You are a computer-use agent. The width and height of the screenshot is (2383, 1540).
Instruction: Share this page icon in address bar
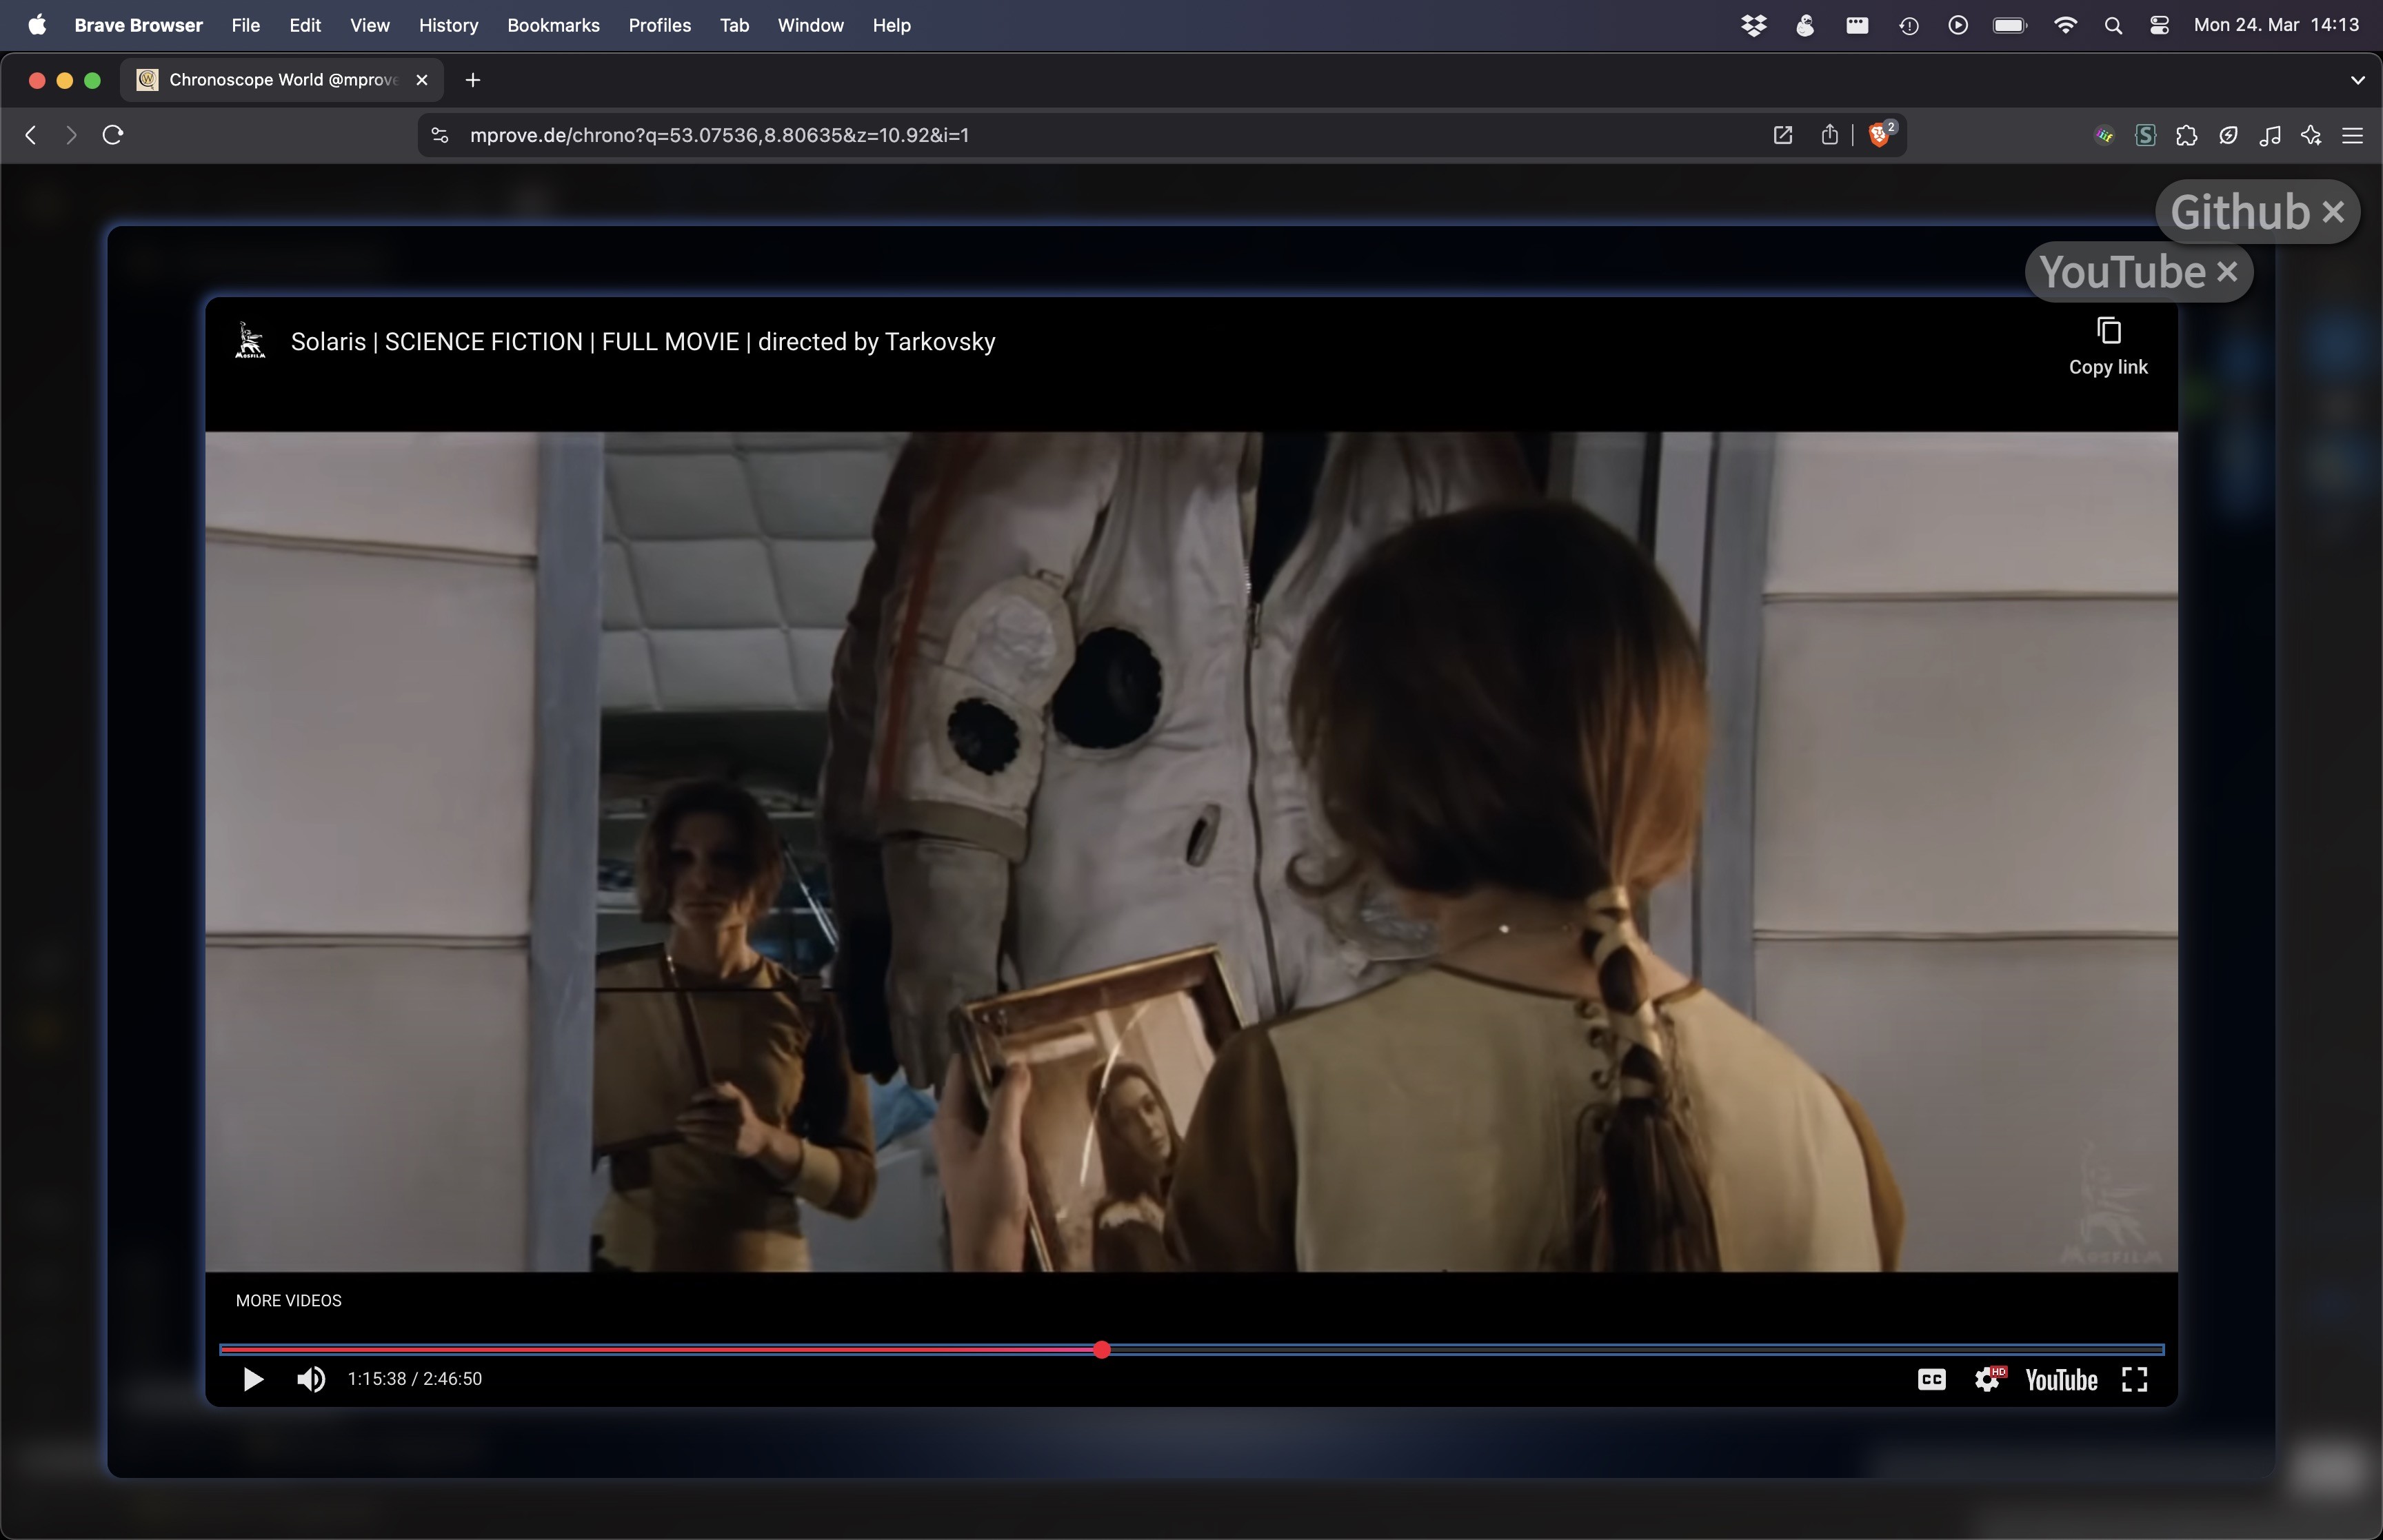pos(1829,135)
